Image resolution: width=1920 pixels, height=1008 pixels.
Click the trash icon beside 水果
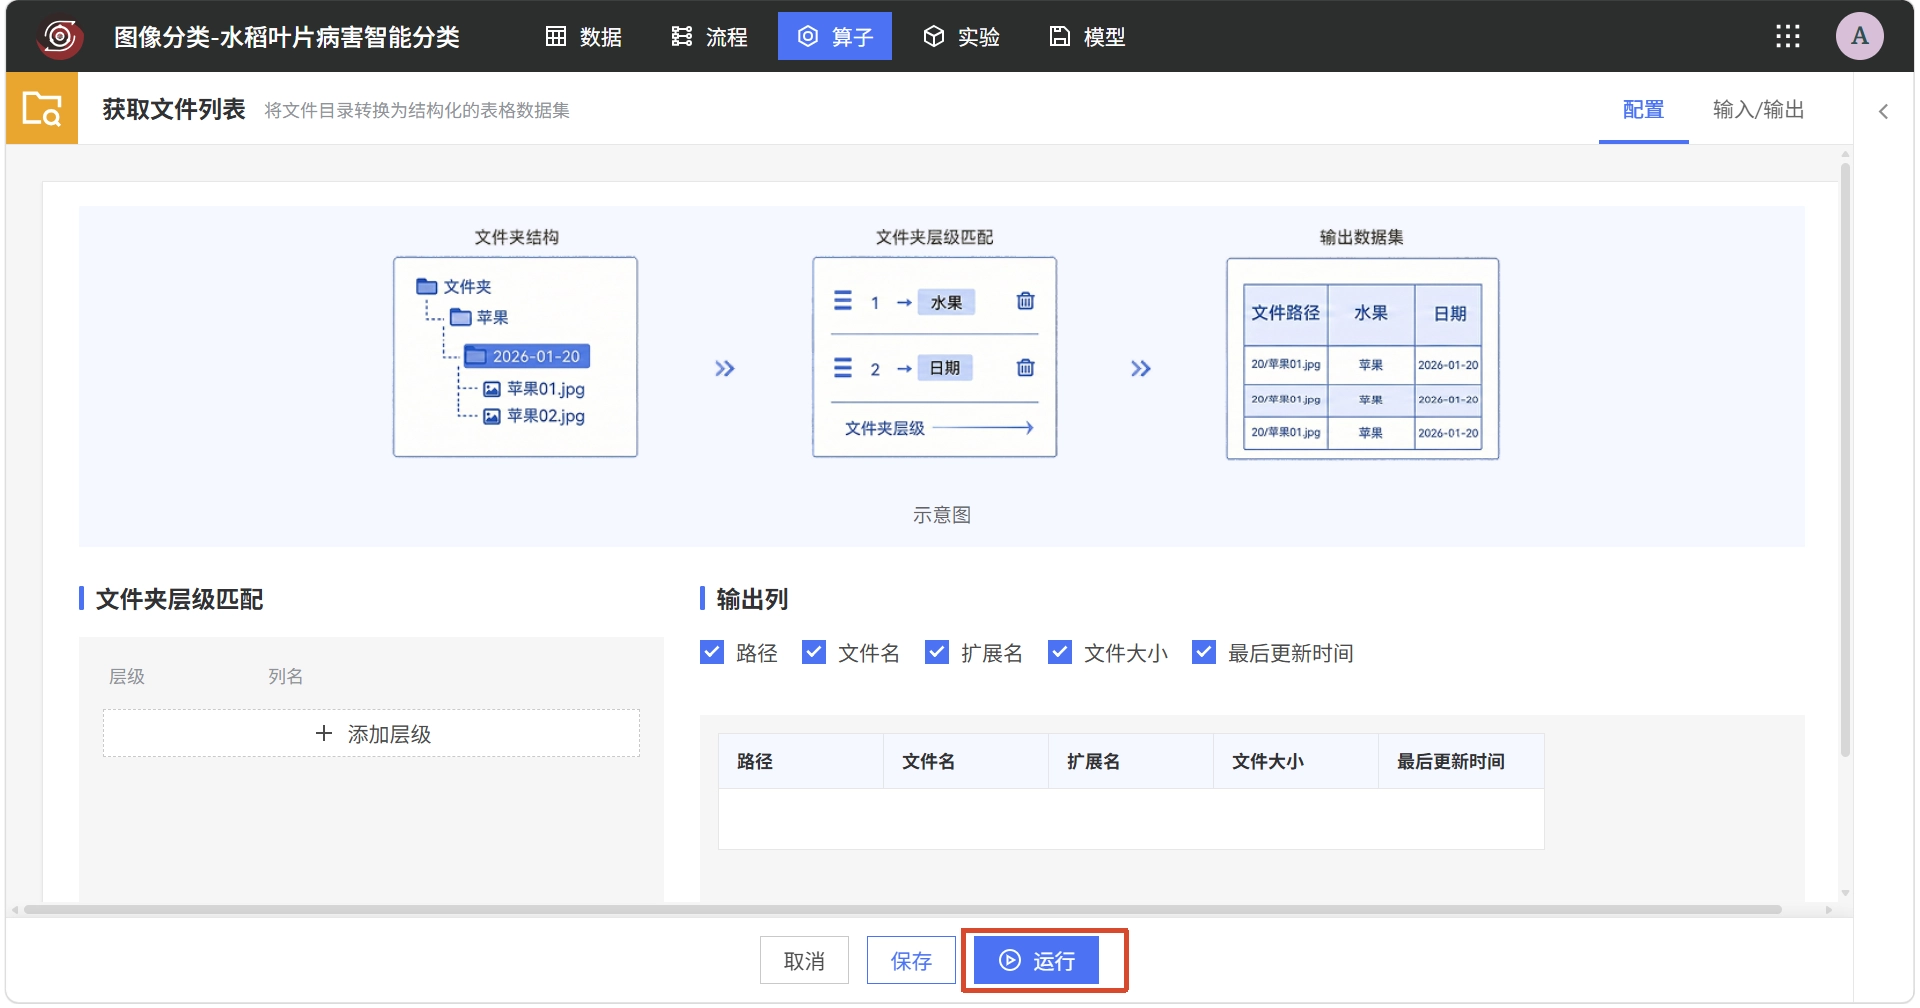(x=1025, y=301)
